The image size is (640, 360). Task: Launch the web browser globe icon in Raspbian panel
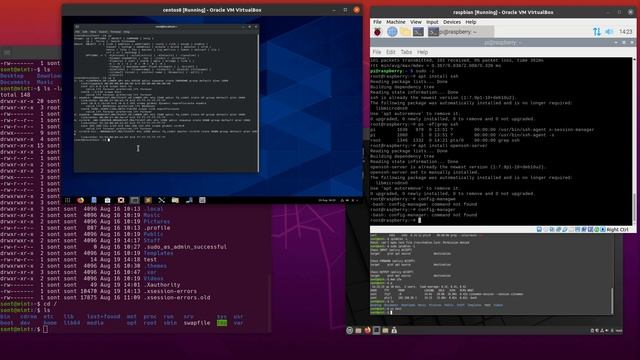tap(392, 32)
